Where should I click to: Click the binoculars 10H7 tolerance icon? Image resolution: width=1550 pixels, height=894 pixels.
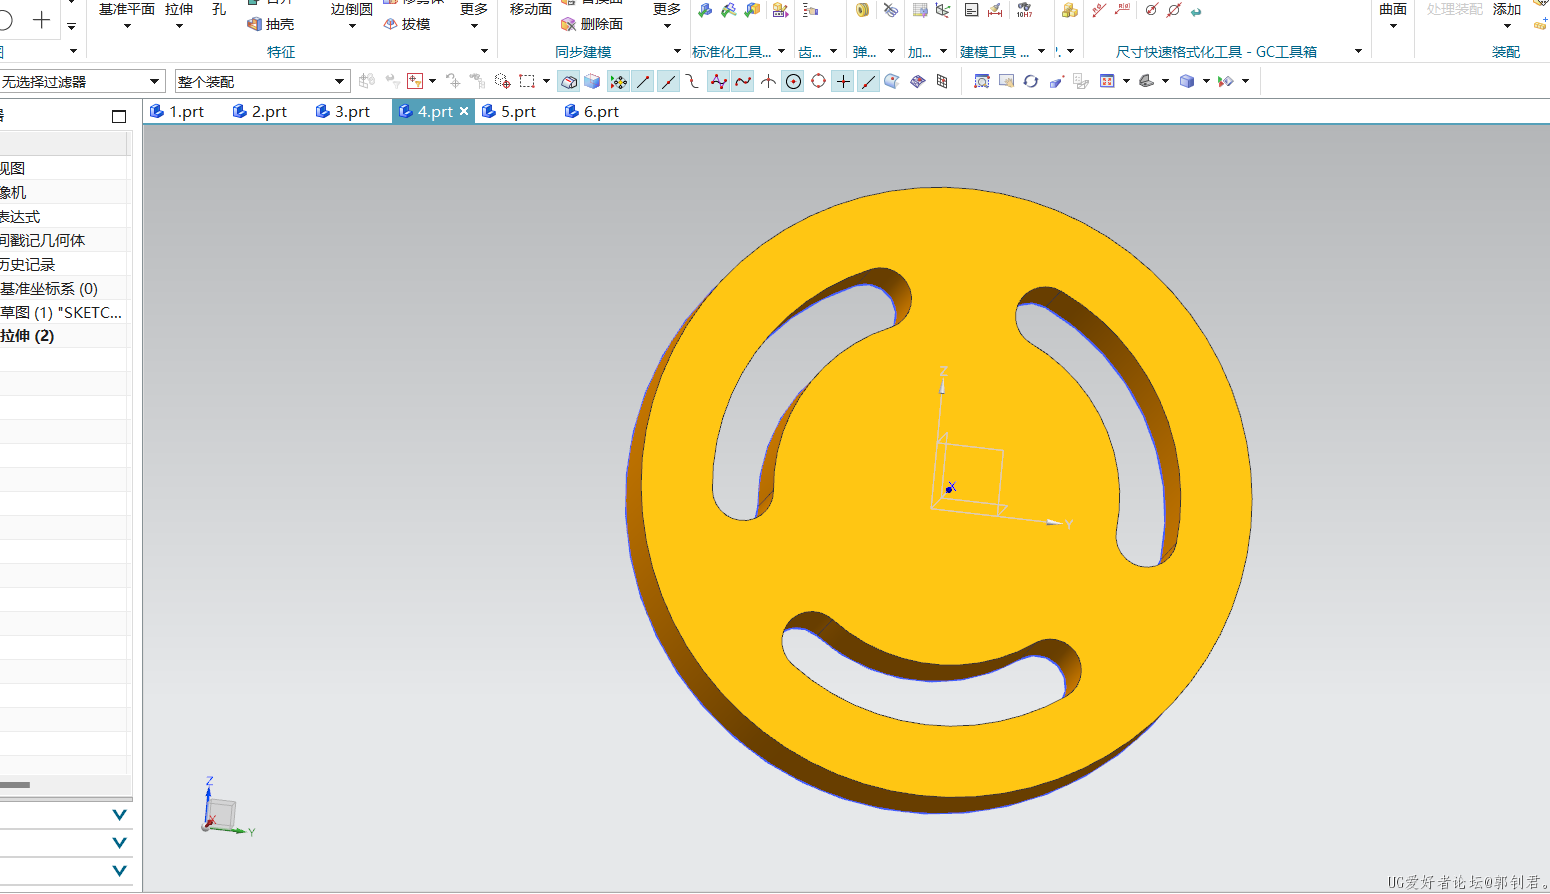coord(1024,10)
